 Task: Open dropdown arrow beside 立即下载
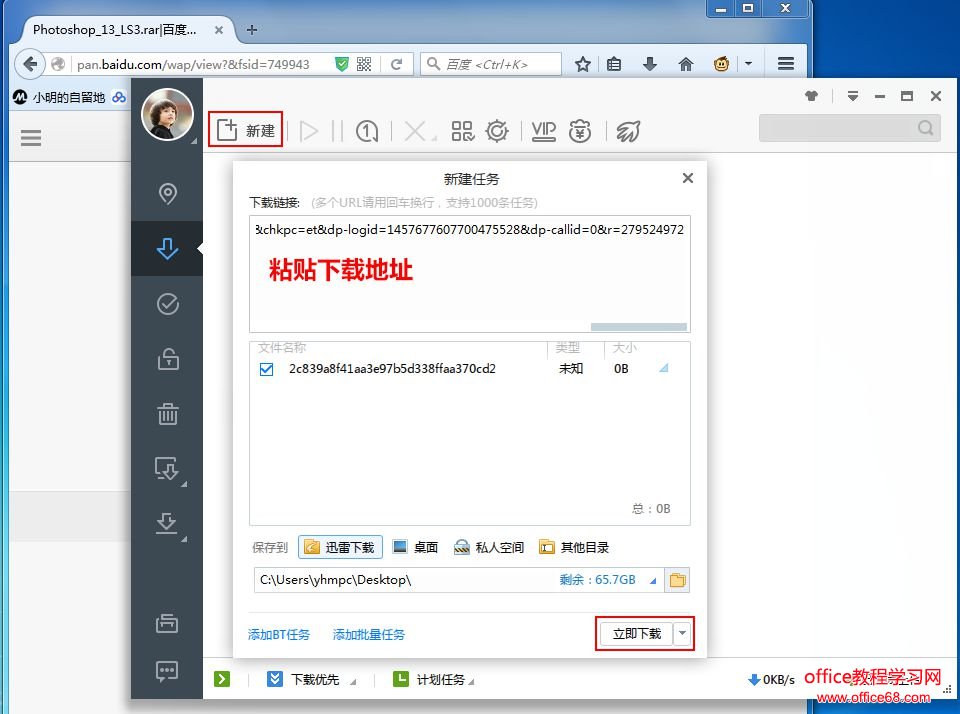click(683, 634)
